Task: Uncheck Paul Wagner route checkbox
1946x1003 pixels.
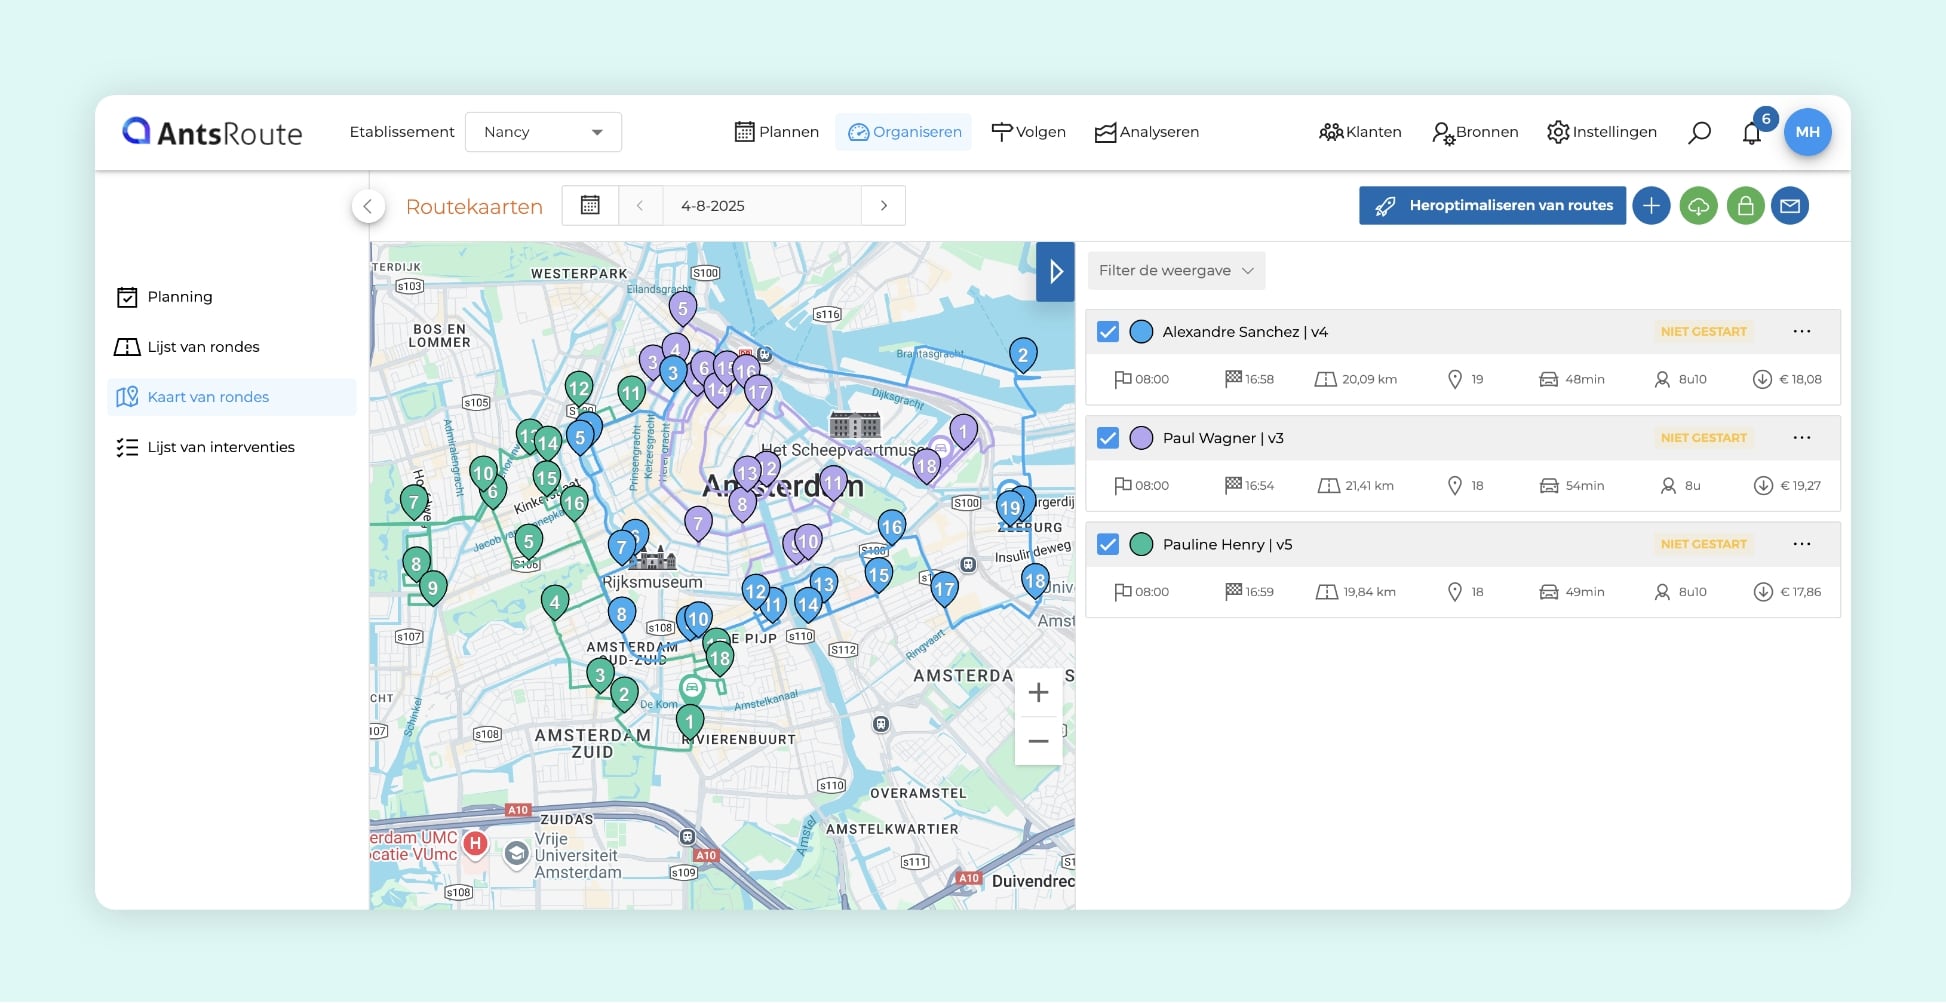Action: (x=1108, y=438)
